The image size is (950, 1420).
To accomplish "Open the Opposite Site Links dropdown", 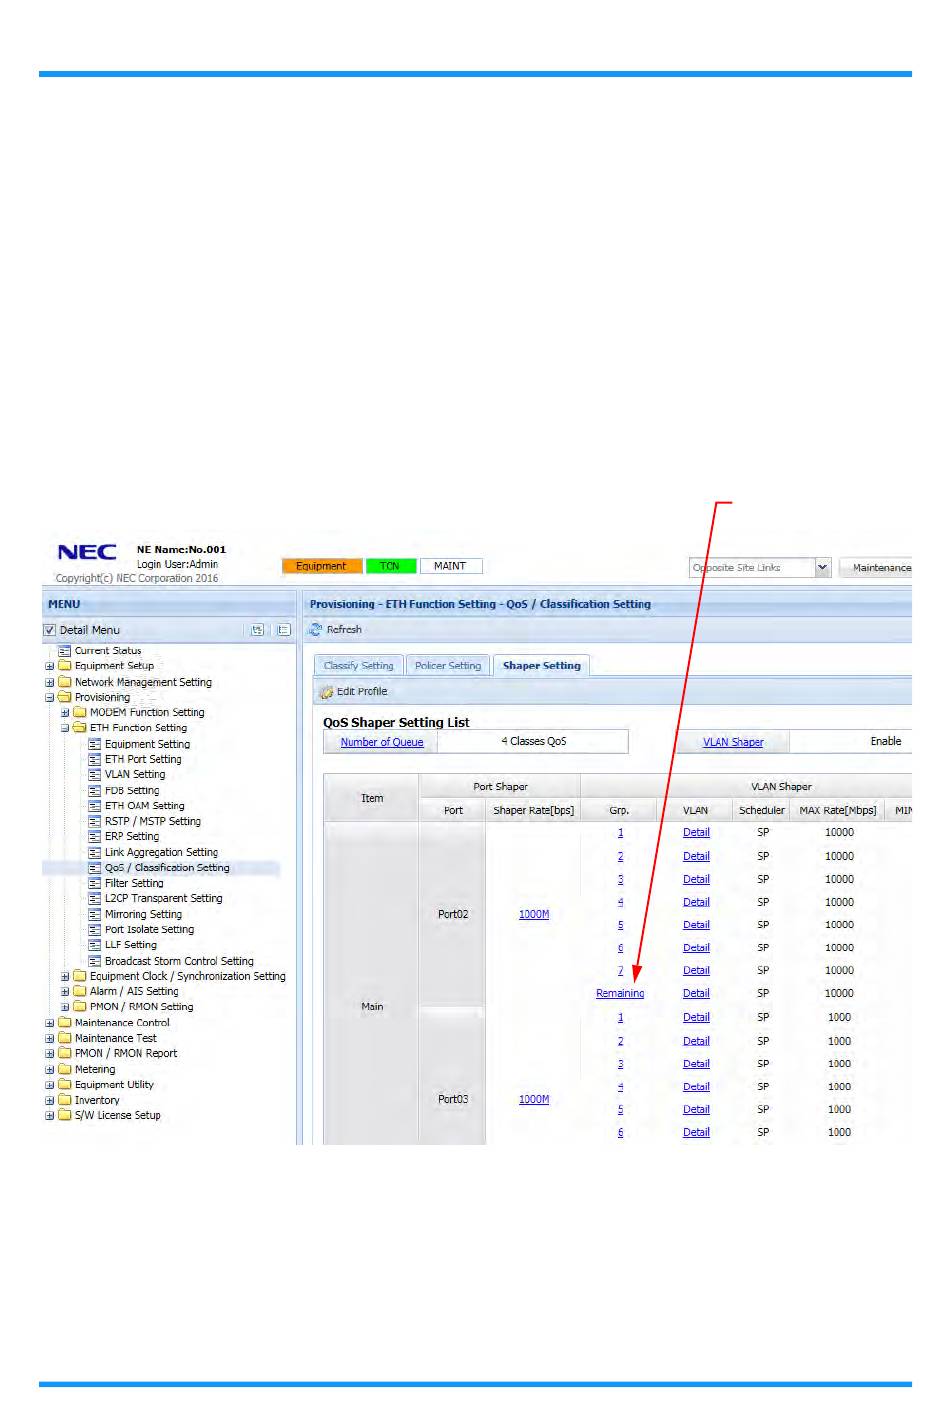I will coord(822,567).
